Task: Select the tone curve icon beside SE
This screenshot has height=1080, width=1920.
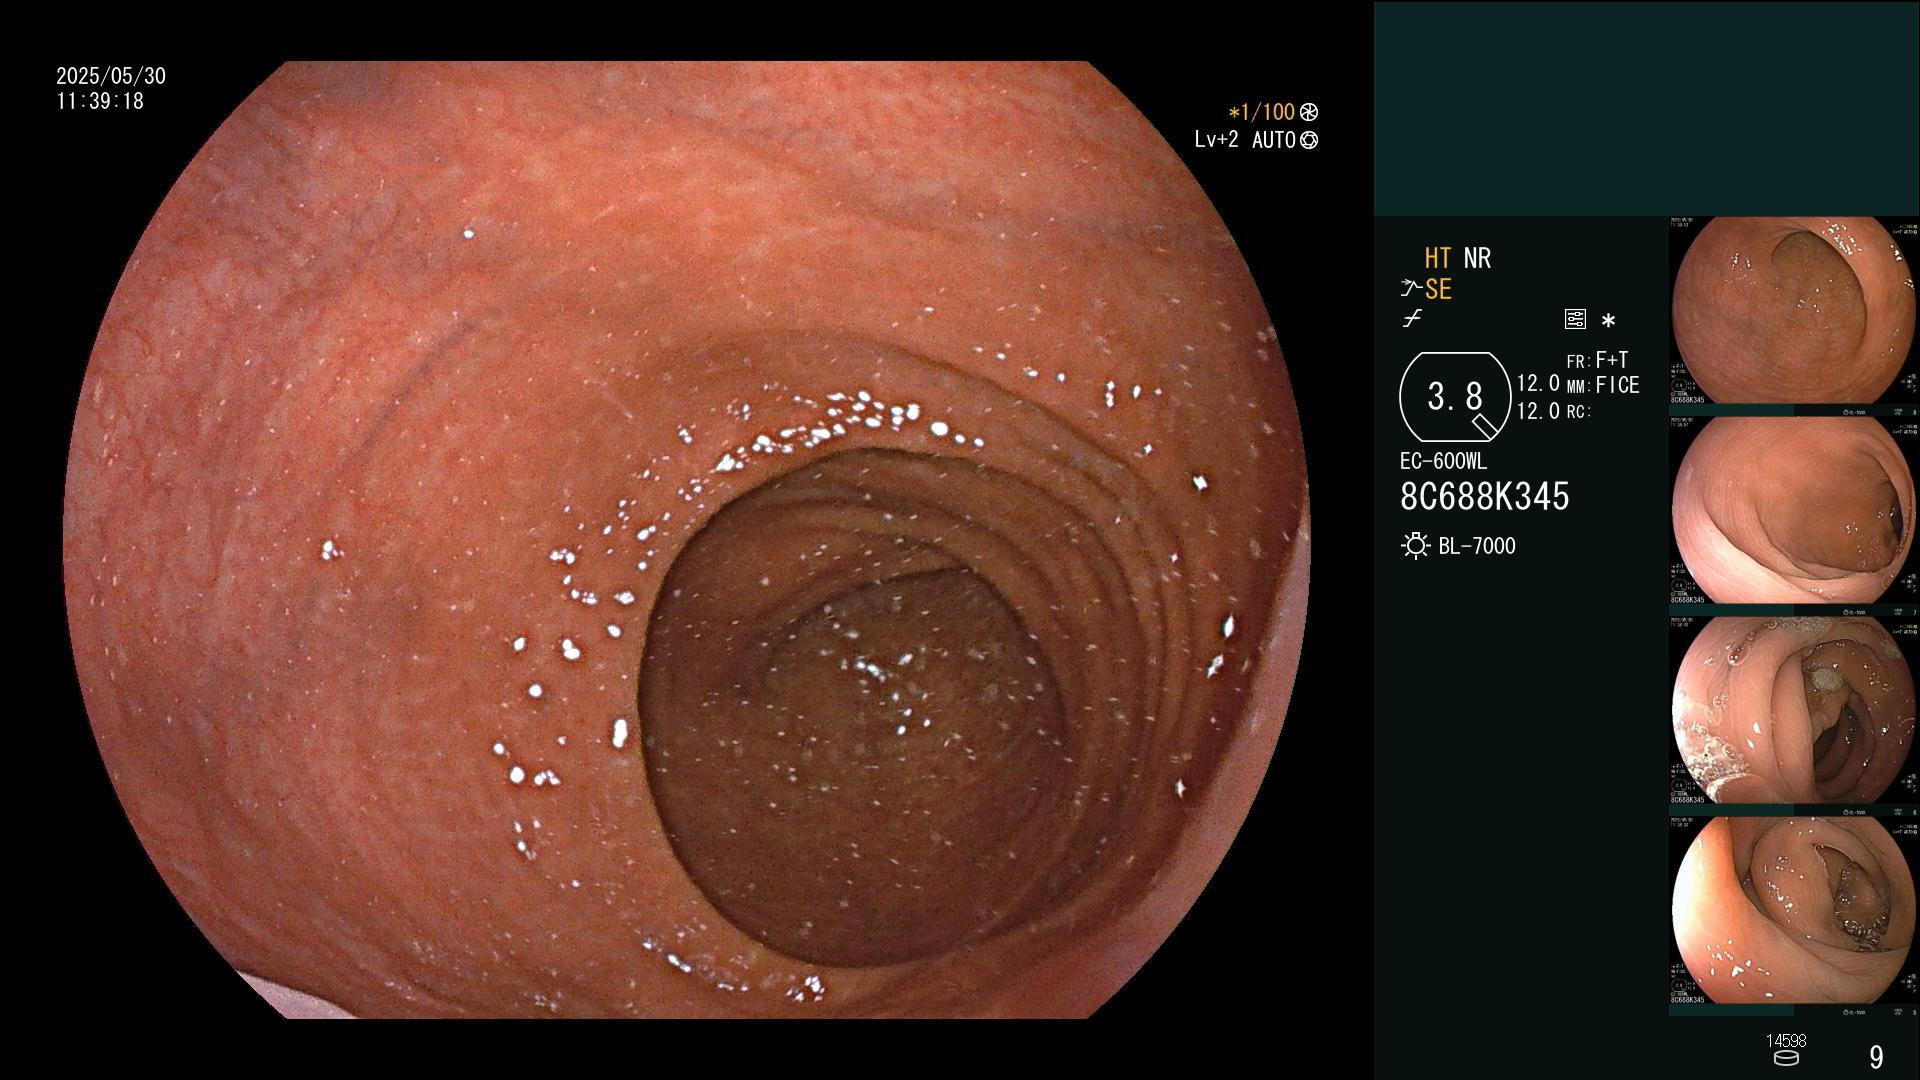Action: pyautogui.click(x=1411, y=289)
